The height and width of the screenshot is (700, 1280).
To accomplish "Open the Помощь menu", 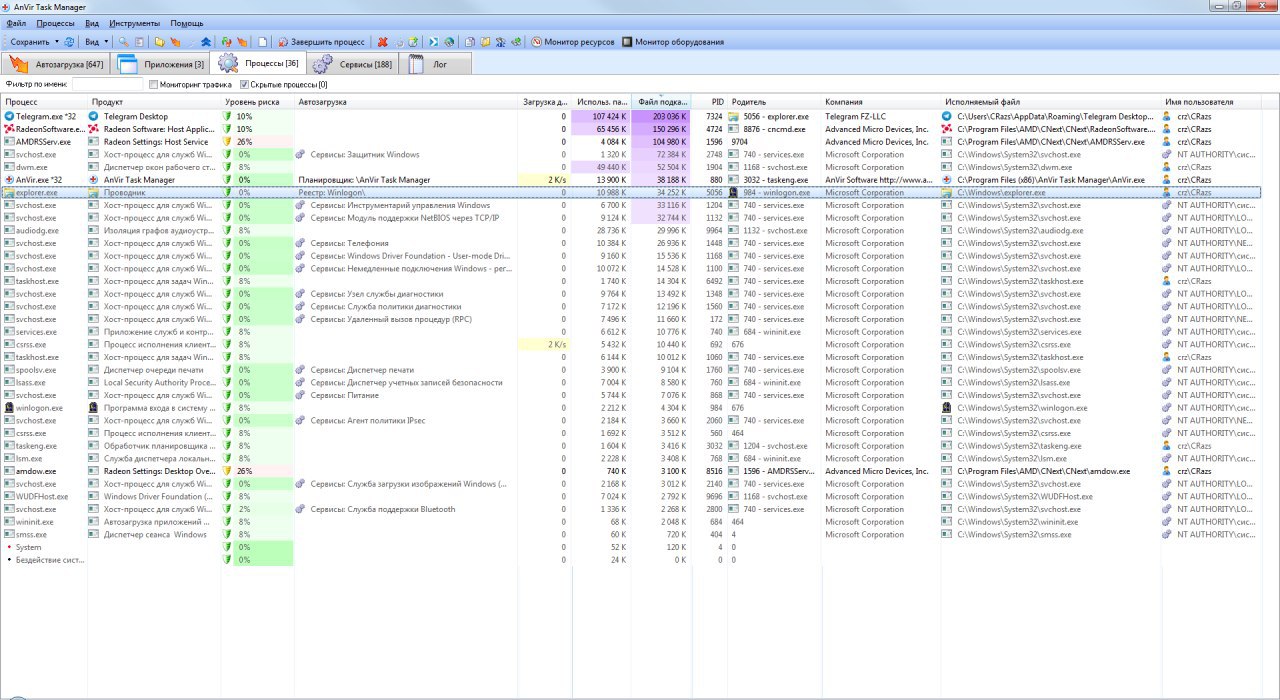I will click(187, 23).
